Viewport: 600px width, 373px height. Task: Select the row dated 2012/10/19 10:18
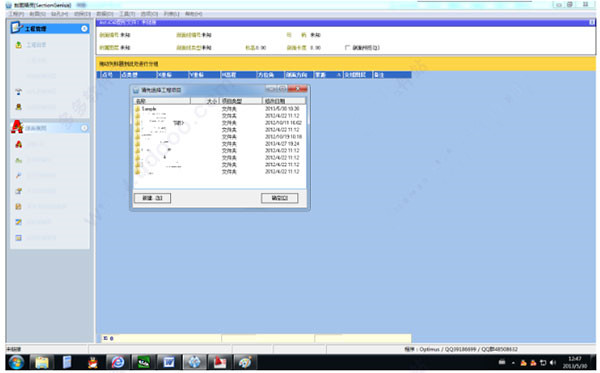(219, 137)
